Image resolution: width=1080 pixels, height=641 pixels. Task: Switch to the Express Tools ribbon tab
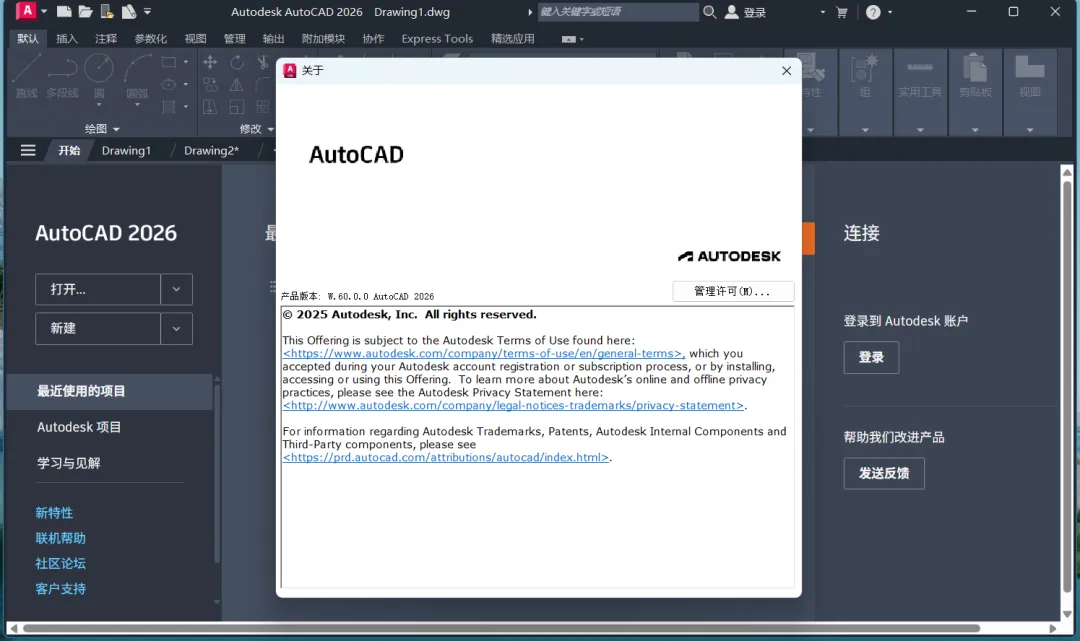tap(437, 39)
